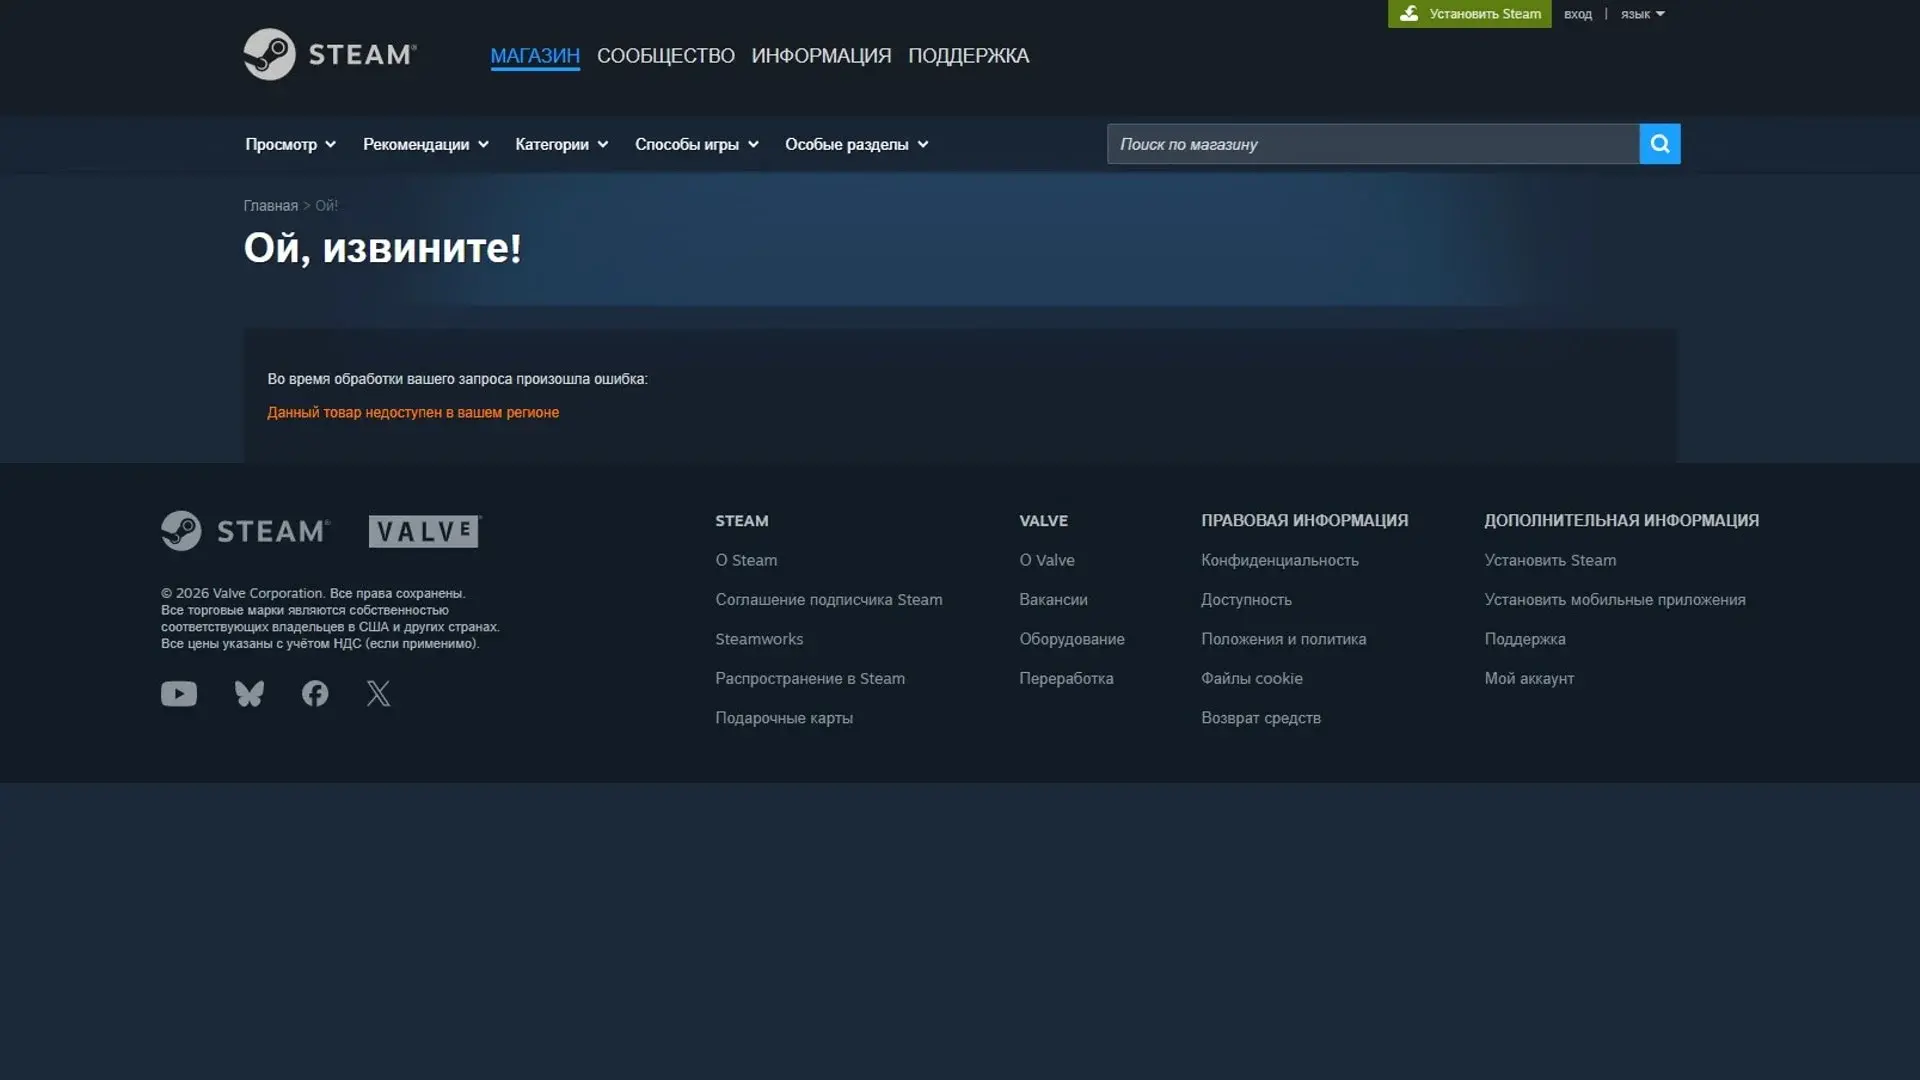Open the О Steam footer link
This screenshot has height=1080, width=1920.
click(x=746, y=560)
